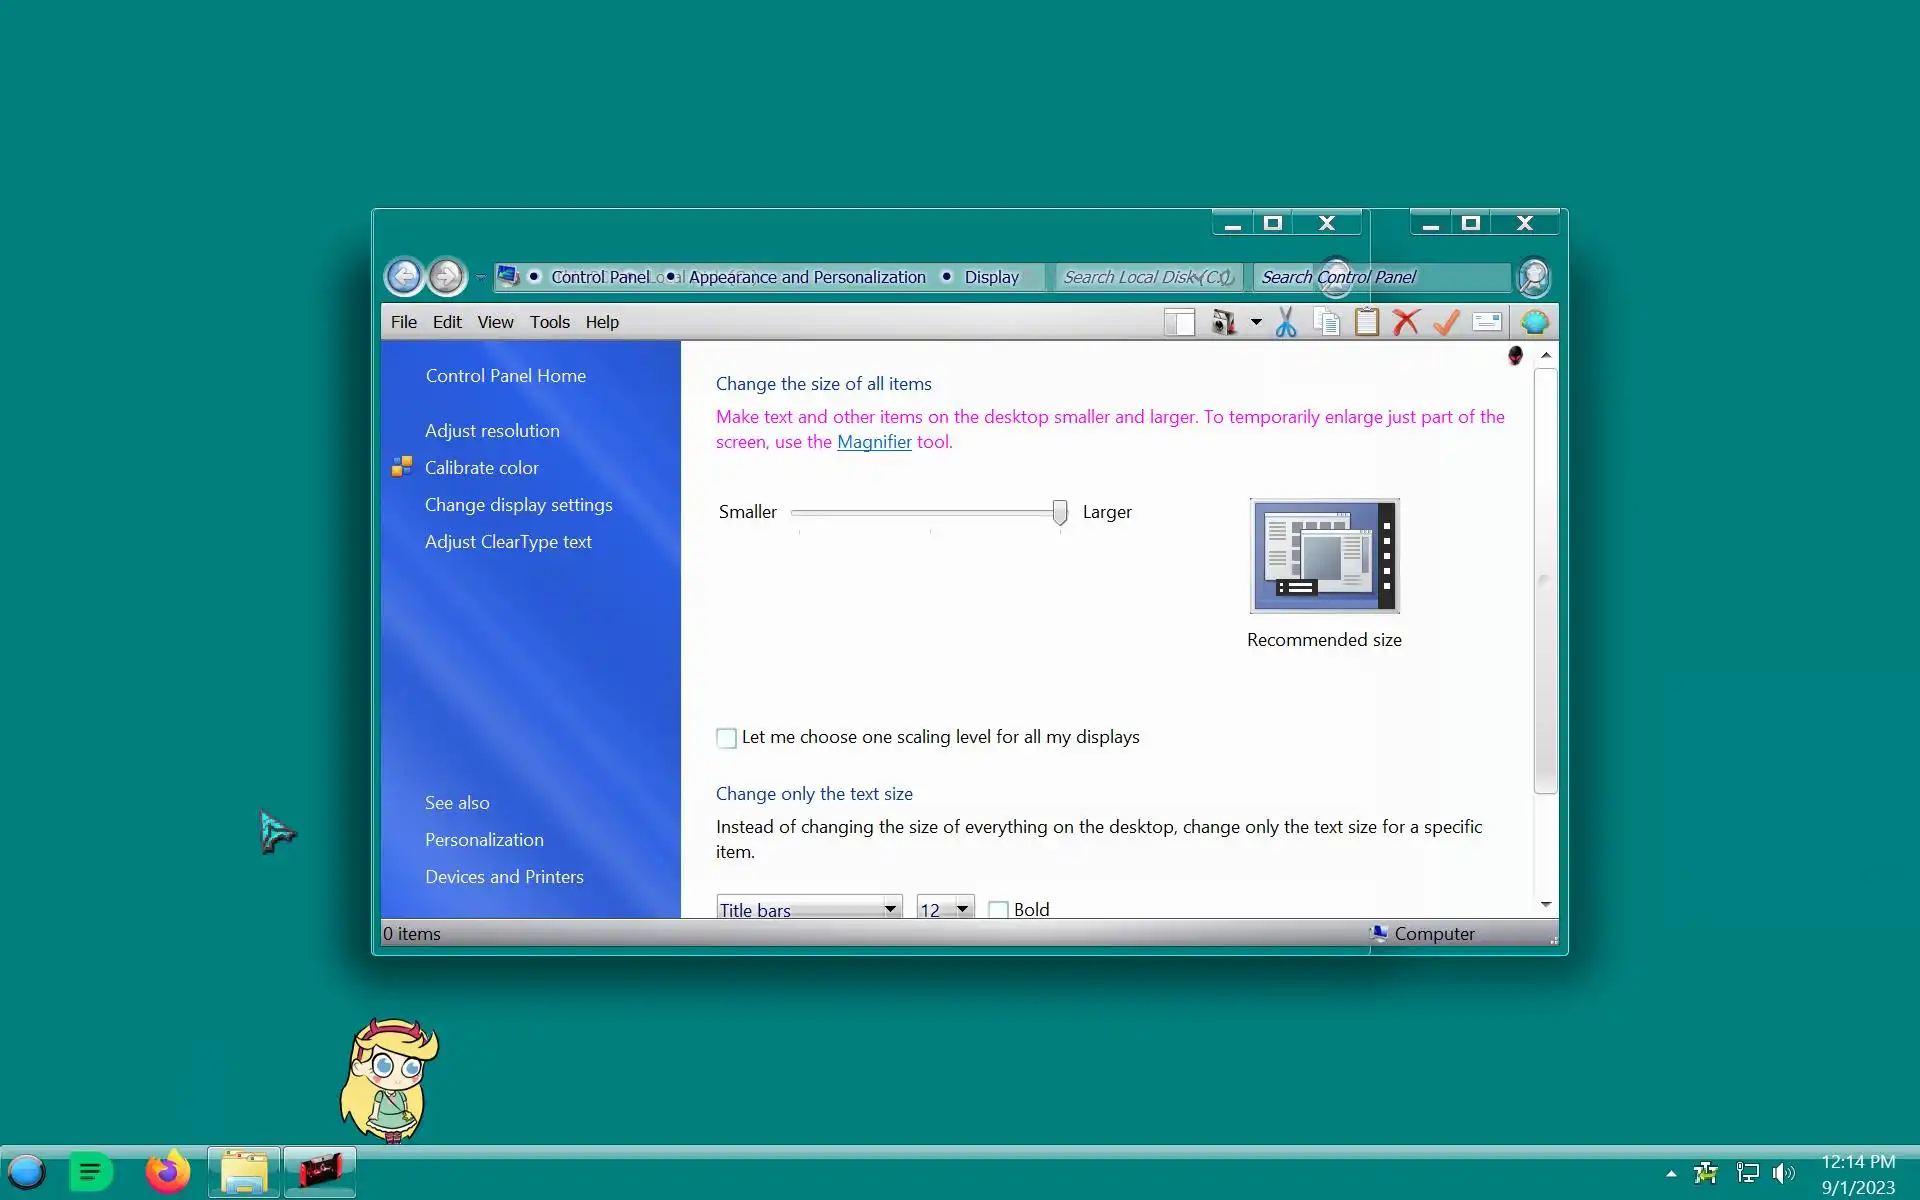This screenshot has width=1920, height=1200.
Task: Click the Cut scissors toolbar icon
Action: (1286, 322)
